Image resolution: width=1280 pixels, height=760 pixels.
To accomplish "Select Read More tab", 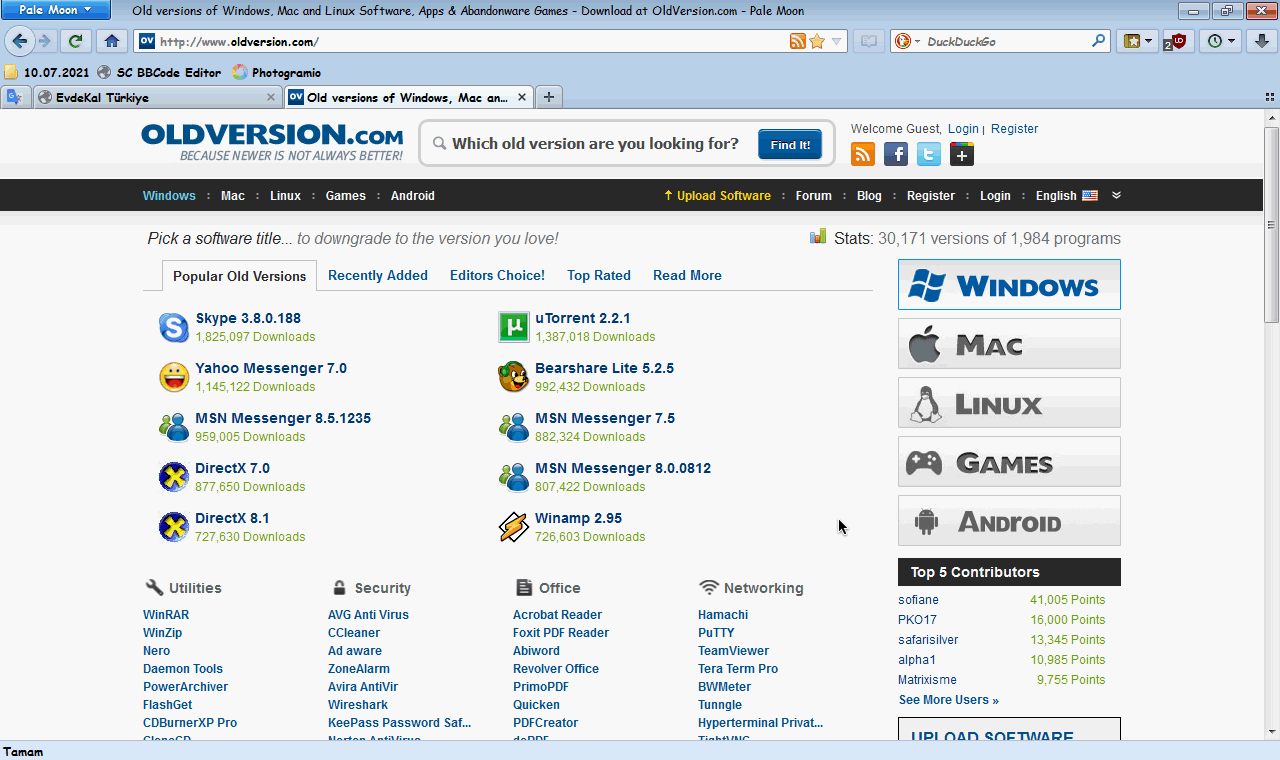I will 687,275.
